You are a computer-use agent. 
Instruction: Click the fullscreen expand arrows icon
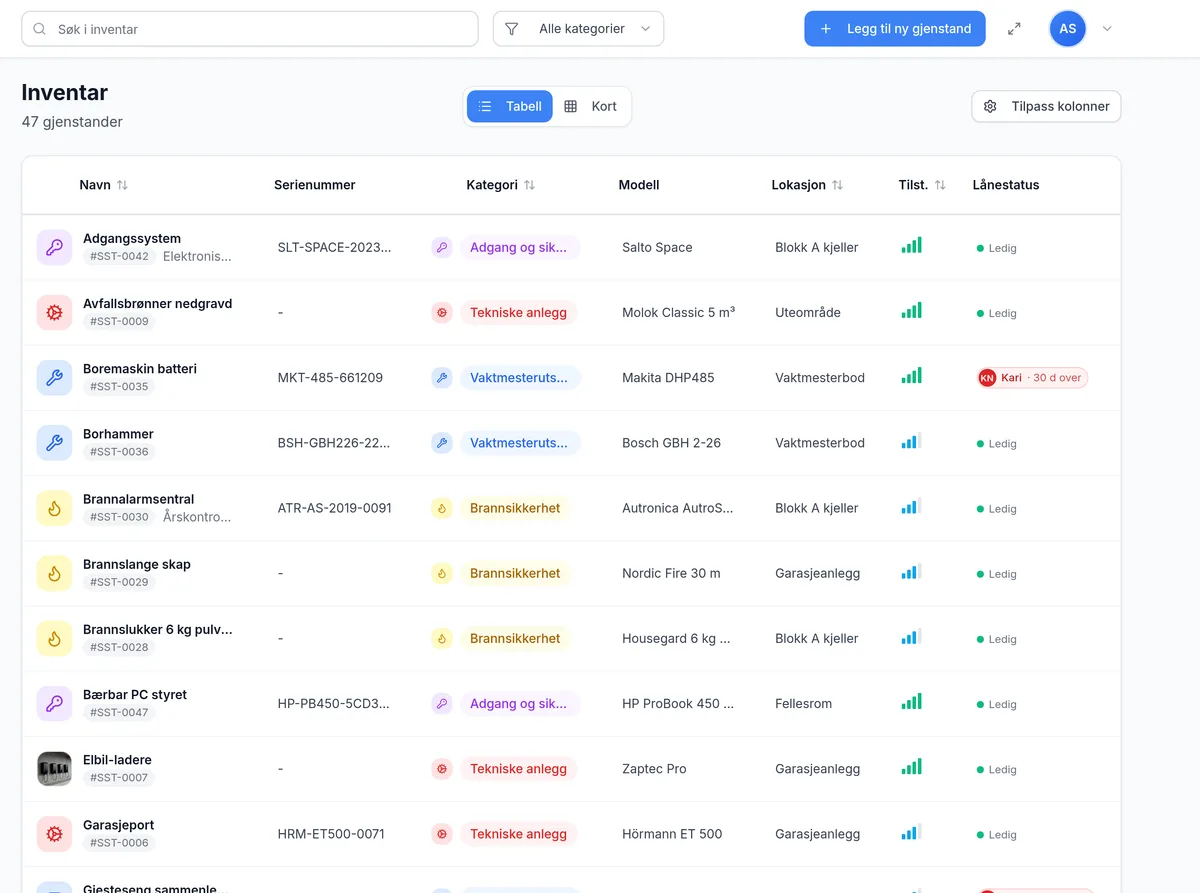1014,29
